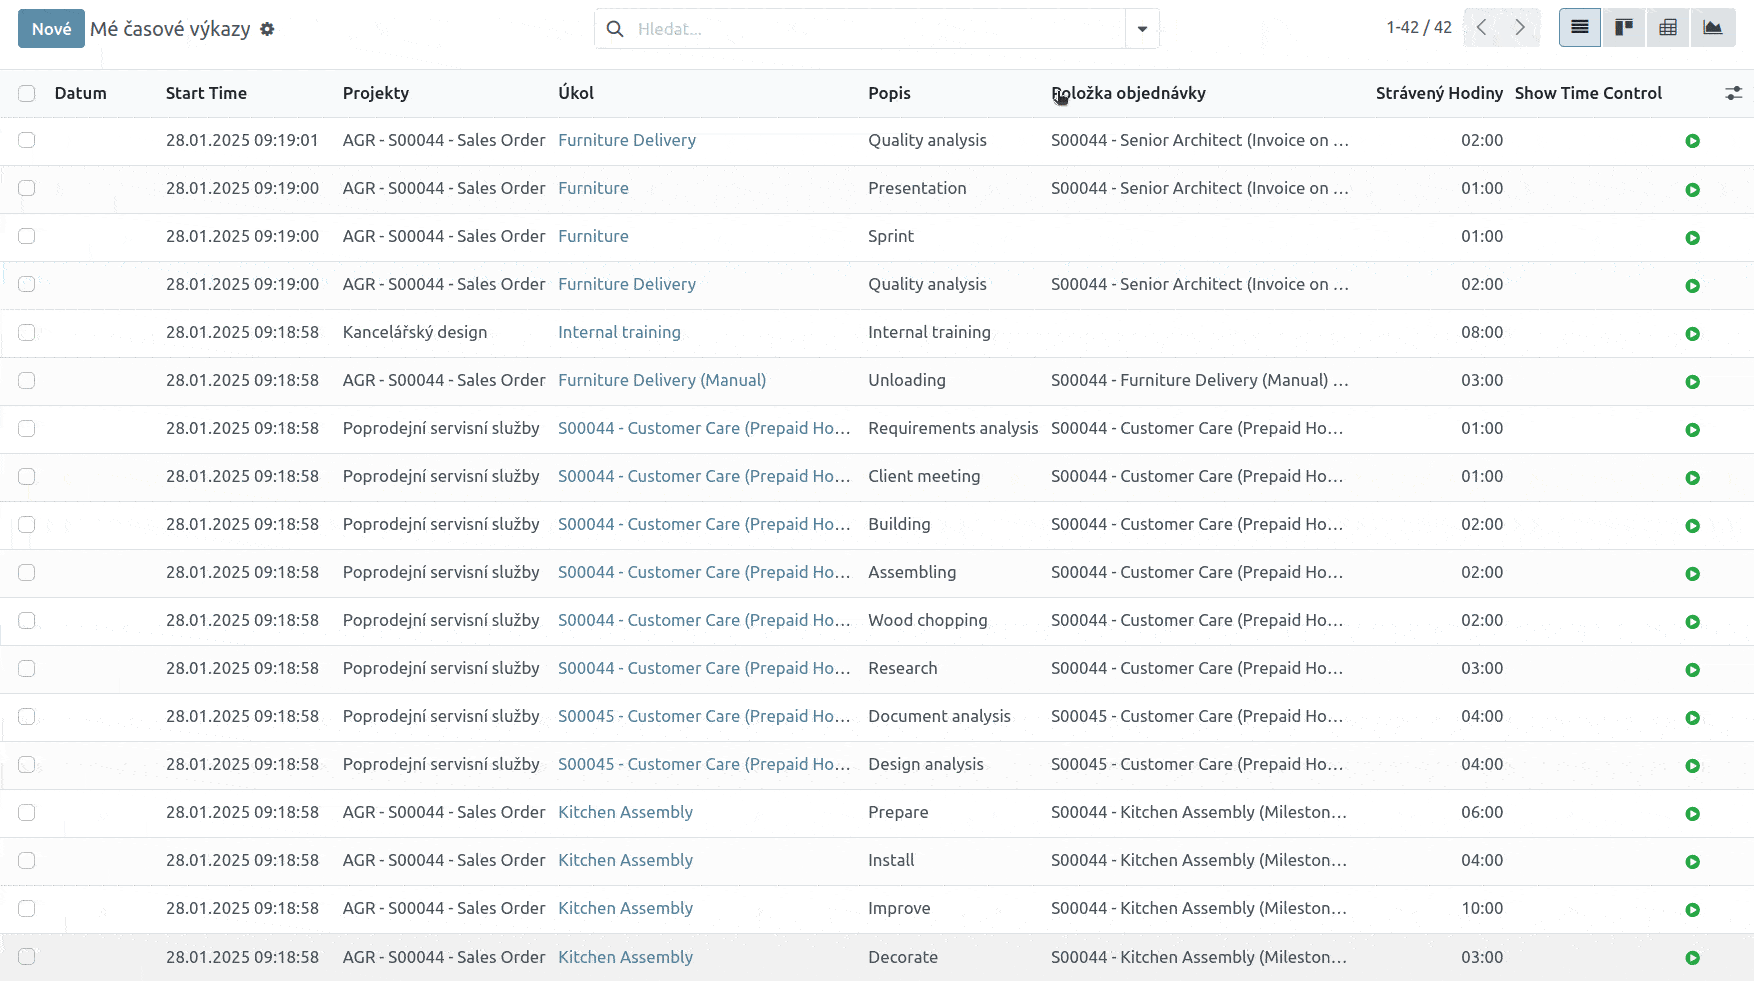Sort records by the Datum column

80,93
